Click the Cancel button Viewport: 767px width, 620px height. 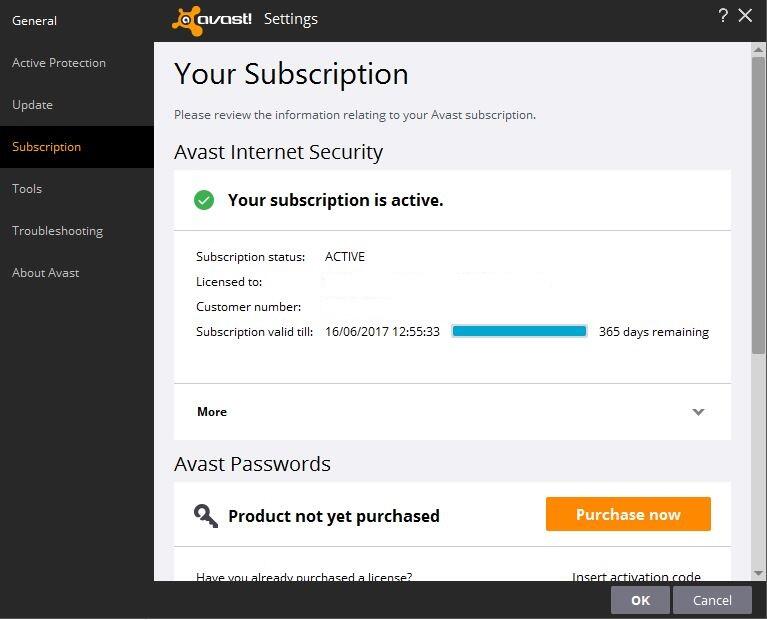[712, 600]
